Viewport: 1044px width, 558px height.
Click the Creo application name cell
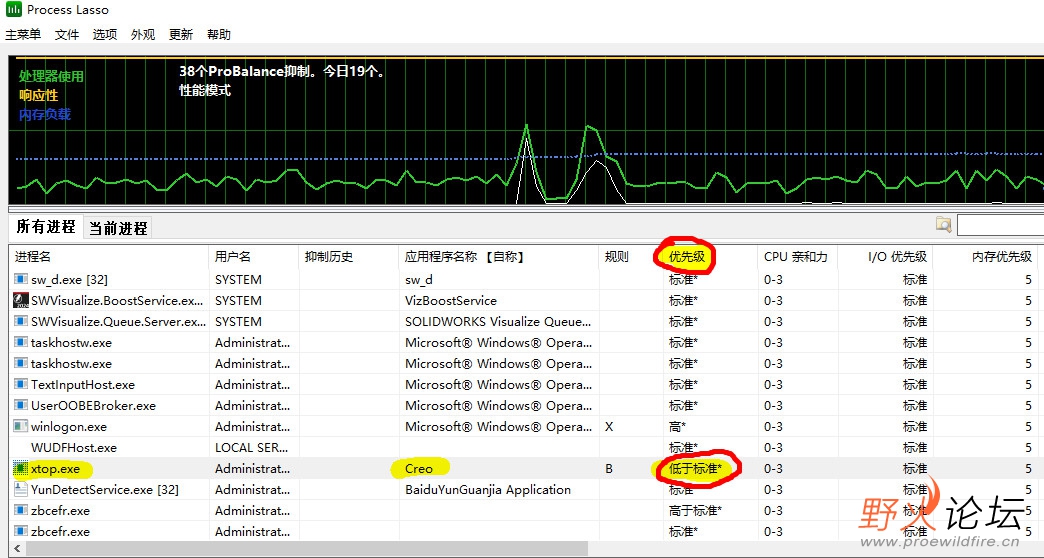point(419,469)
